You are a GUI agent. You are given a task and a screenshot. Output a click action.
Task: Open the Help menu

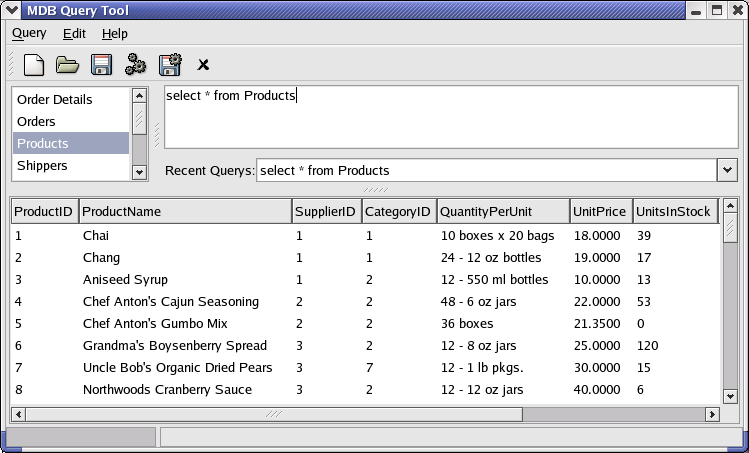(x=115, y=33)
